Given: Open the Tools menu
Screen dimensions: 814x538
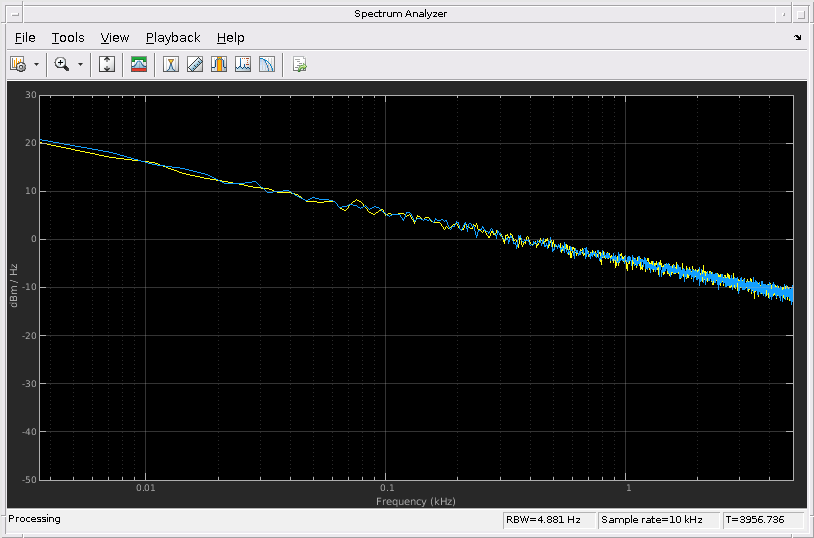Looking at the screenshot, I should (68, 37).
